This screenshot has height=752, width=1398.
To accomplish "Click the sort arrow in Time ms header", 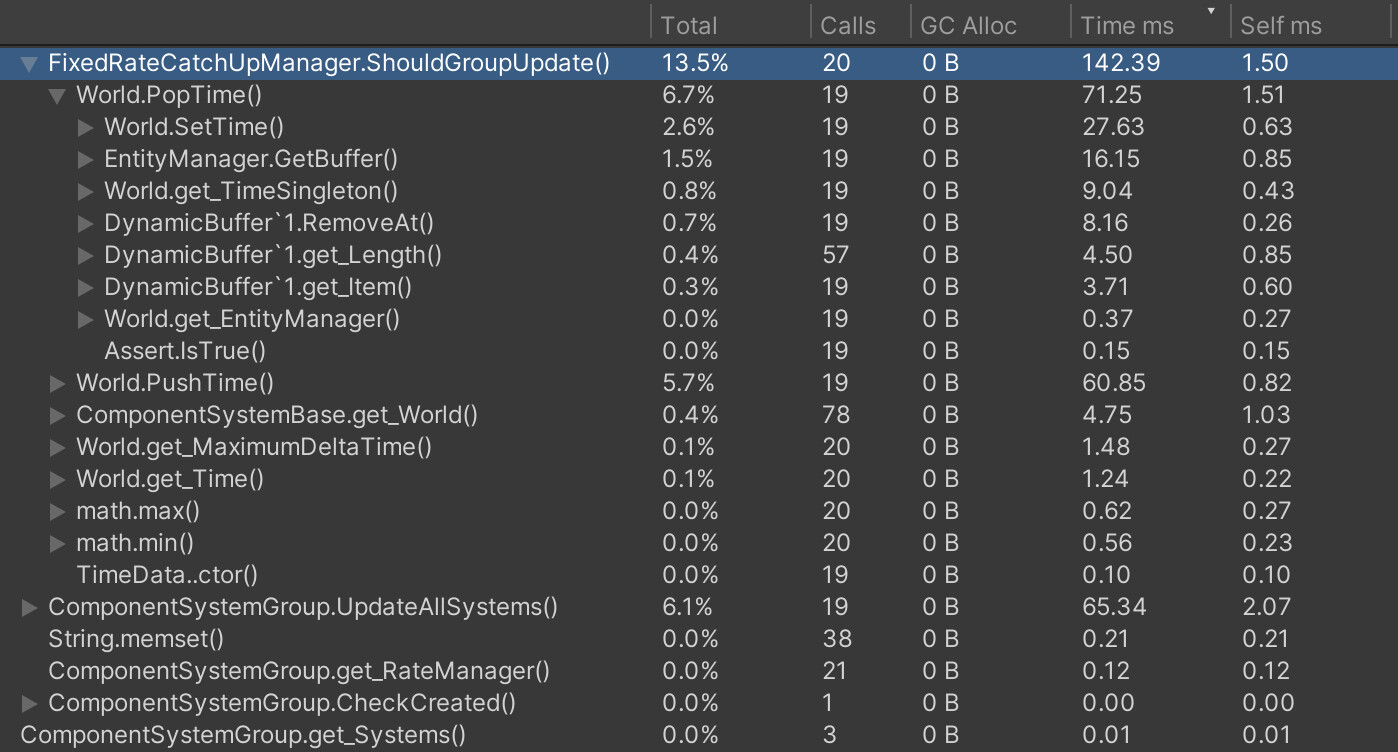I will coord(1213,12).
